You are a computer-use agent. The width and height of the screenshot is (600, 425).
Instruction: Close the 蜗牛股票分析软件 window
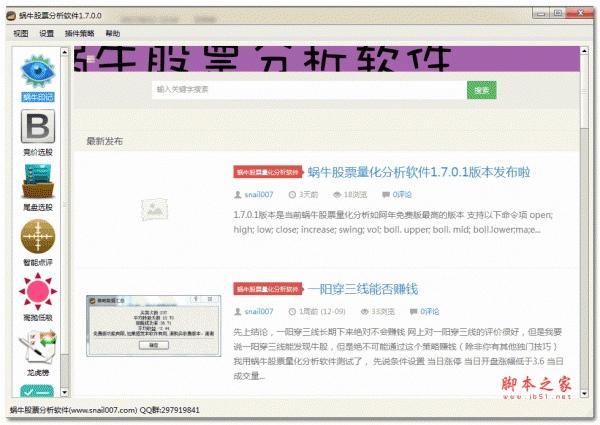[x=579, y=13]
